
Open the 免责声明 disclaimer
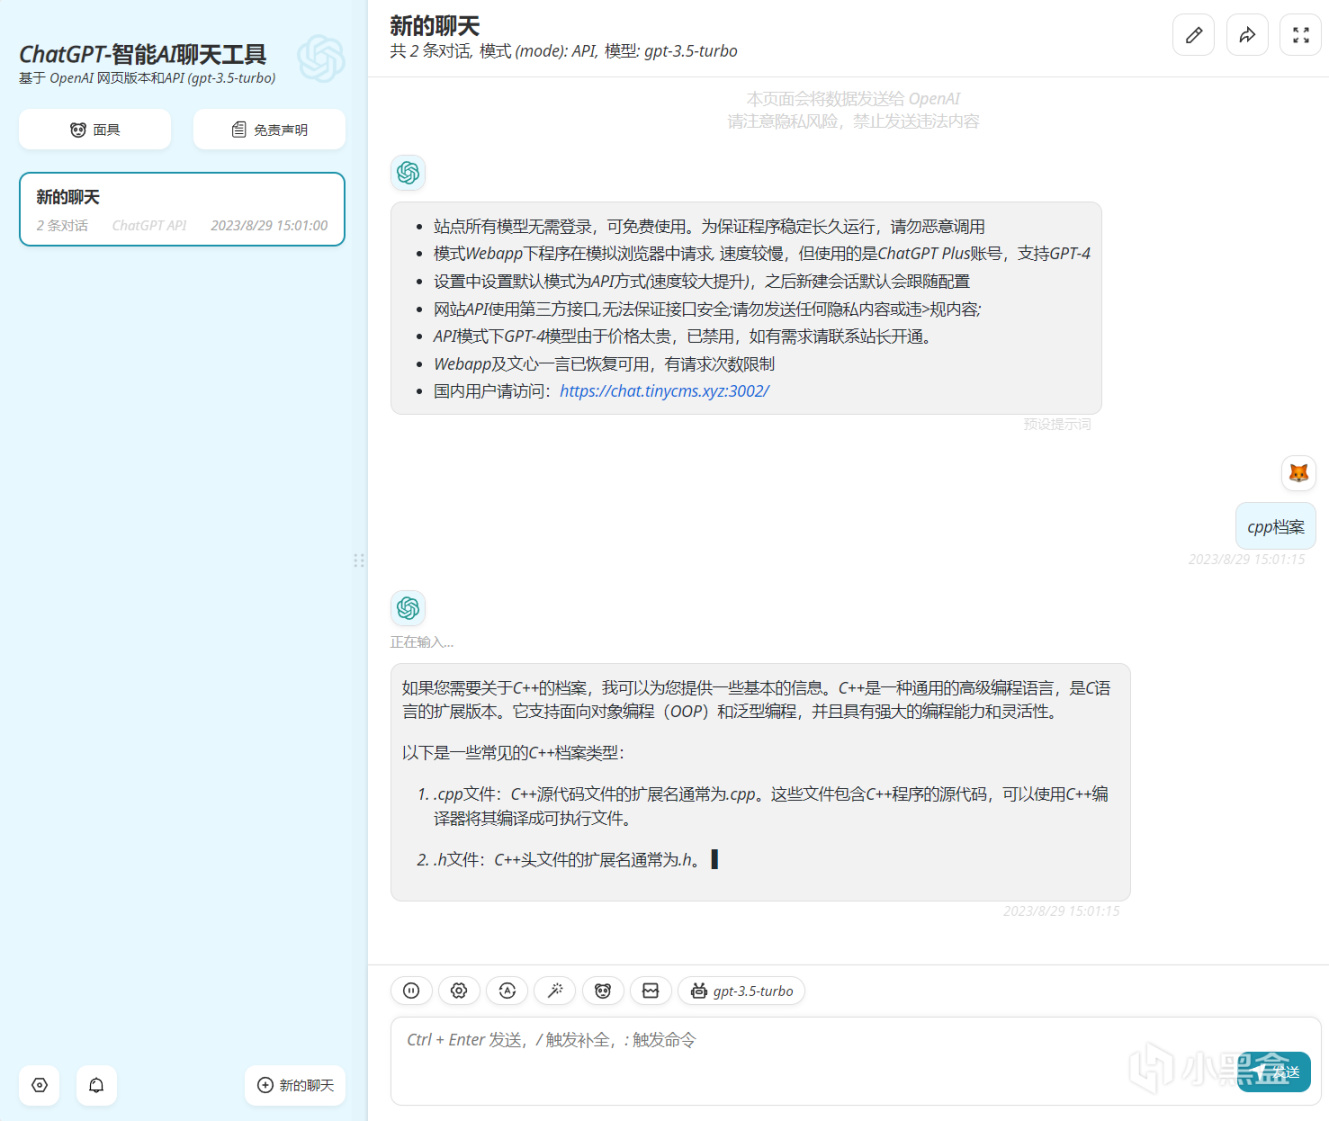click(269, 130)
